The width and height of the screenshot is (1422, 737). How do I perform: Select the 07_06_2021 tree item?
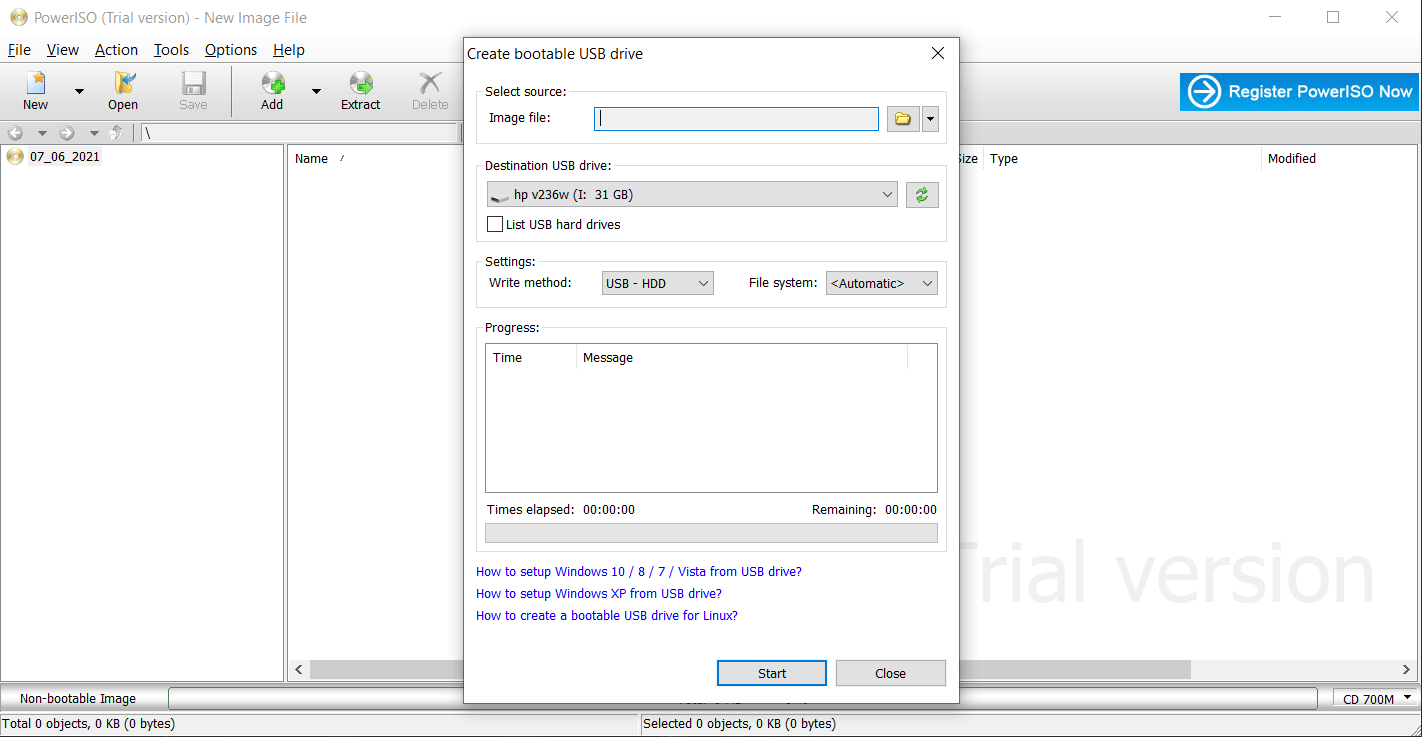(64, 157)
